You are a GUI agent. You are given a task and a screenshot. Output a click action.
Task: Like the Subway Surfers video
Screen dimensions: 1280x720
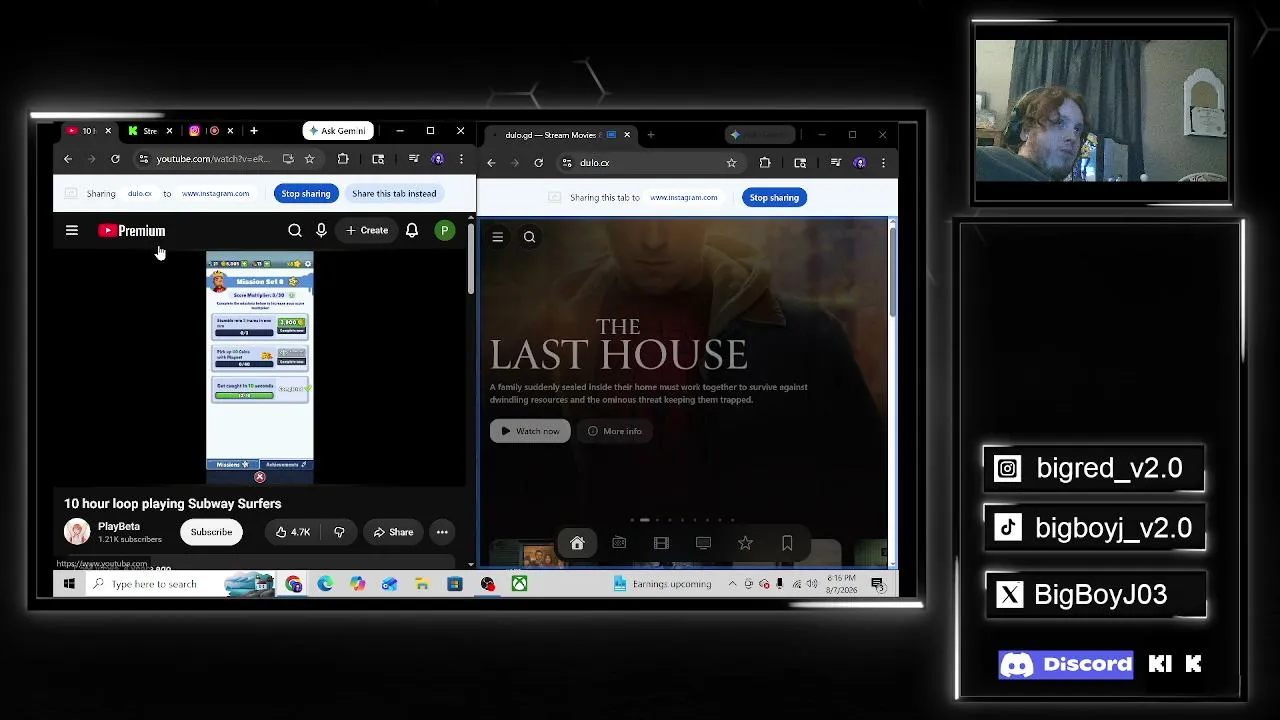pos(293,532)
